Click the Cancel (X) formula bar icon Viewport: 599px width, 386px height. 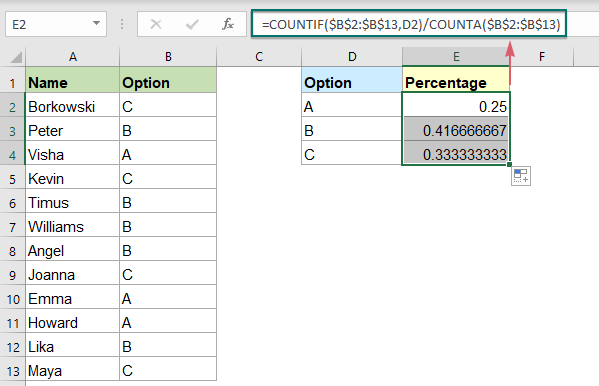coord(156,24)
